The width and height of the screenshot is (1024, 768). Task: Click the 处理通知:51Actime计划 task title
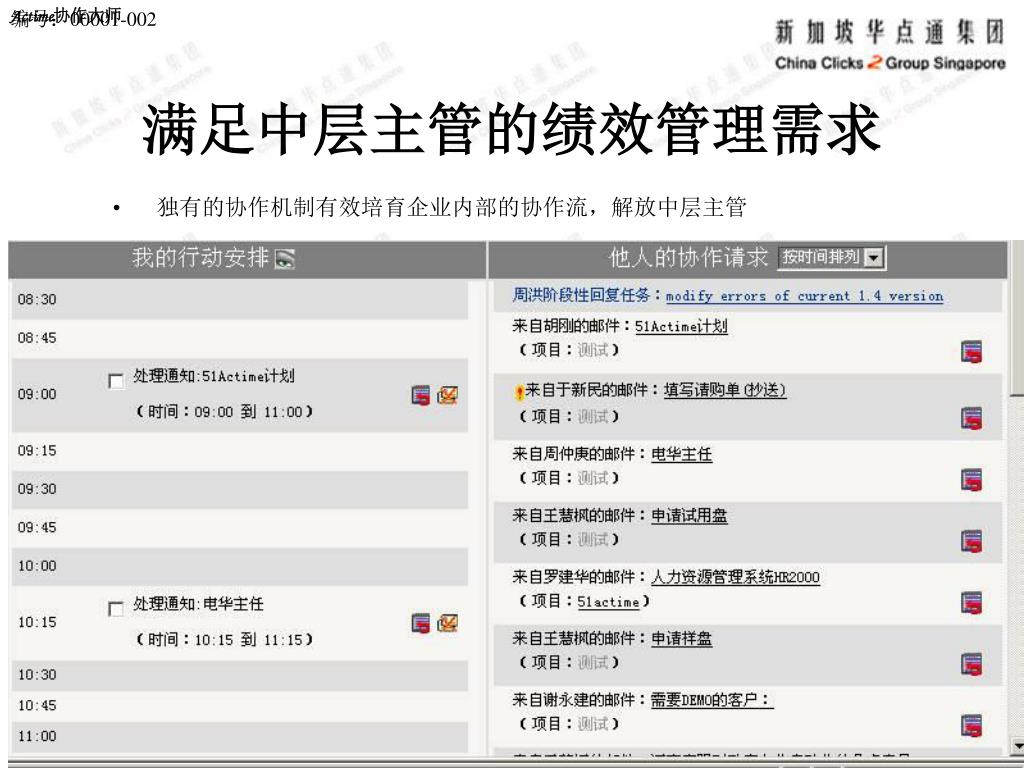click(x=214, y=376)
